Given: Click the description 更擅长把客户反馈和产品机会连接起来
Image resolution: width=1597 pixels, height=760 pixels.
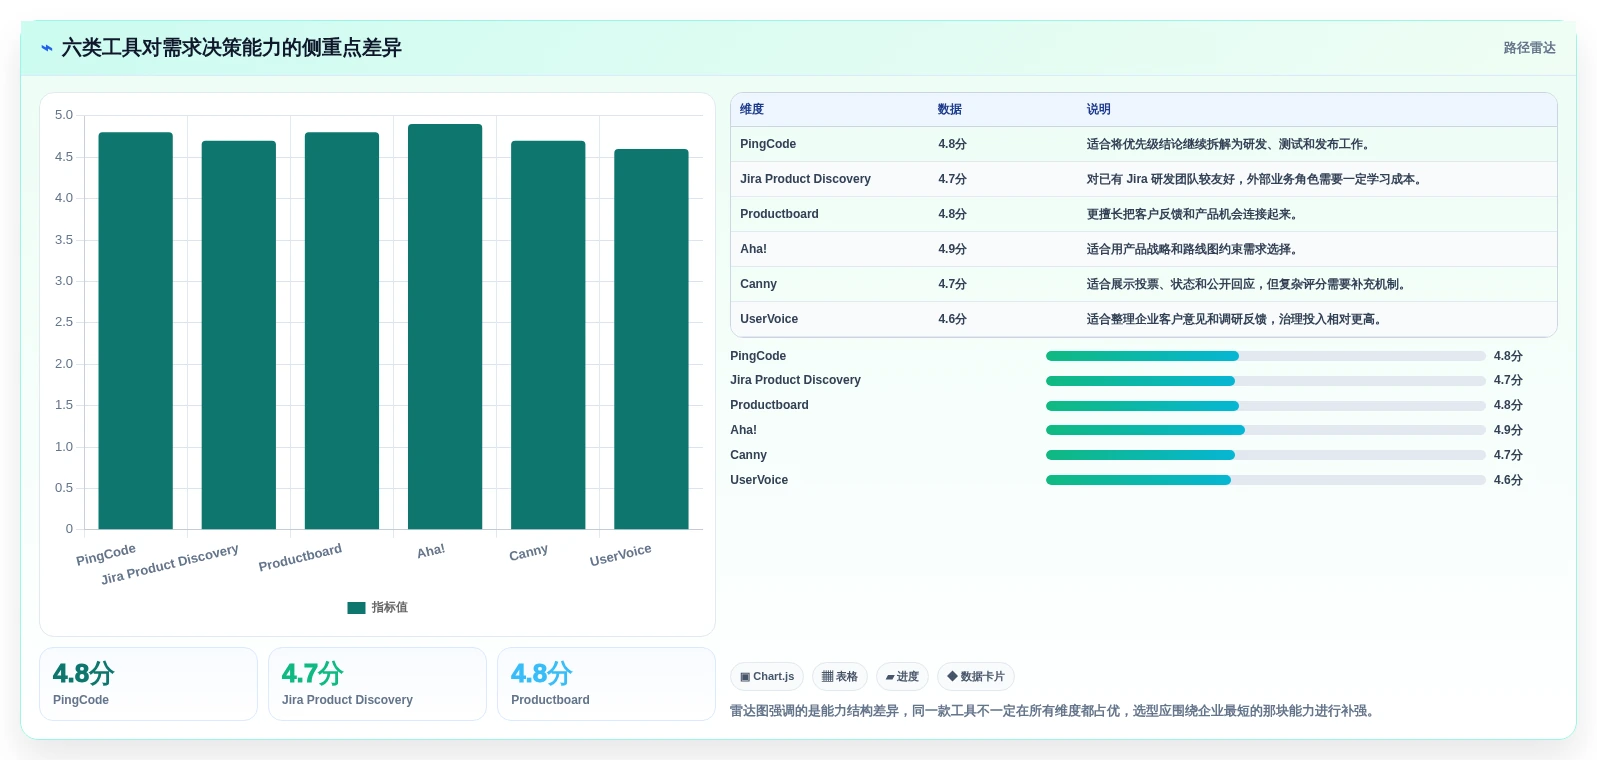Looking at the screenshot, I should coord(1191,214).
